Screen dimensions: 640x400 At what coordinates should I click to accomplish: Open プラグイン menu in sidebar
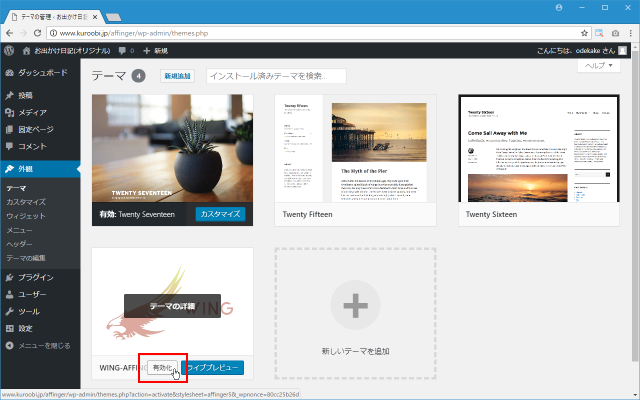[x=40, y=278]
